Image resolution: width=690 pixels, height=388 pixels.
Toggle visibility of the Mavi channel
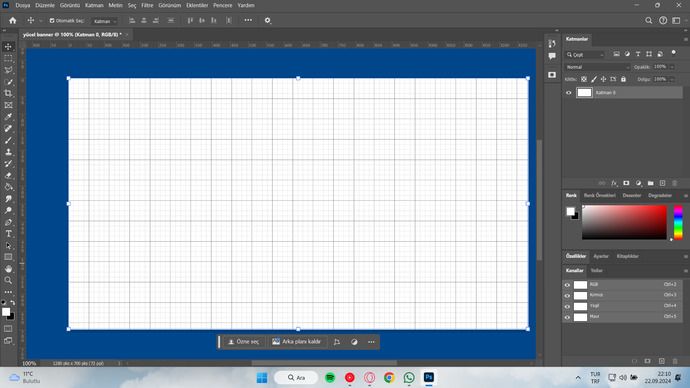coord(567,317)
